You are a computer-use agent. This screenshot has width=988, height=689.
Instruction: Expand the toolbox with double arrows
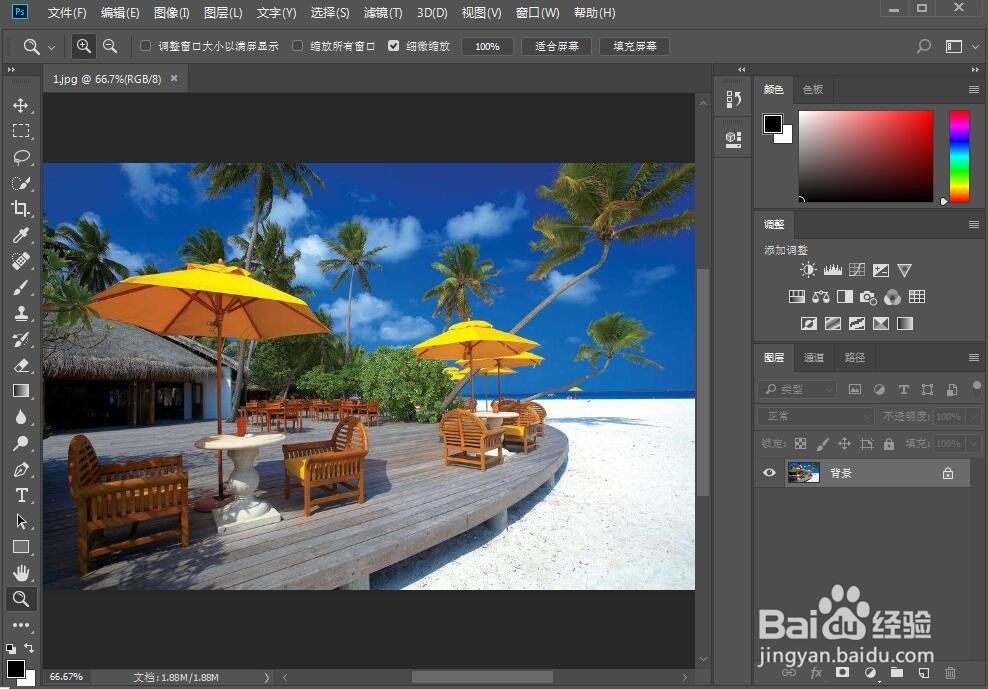click(x=11, y=70)
